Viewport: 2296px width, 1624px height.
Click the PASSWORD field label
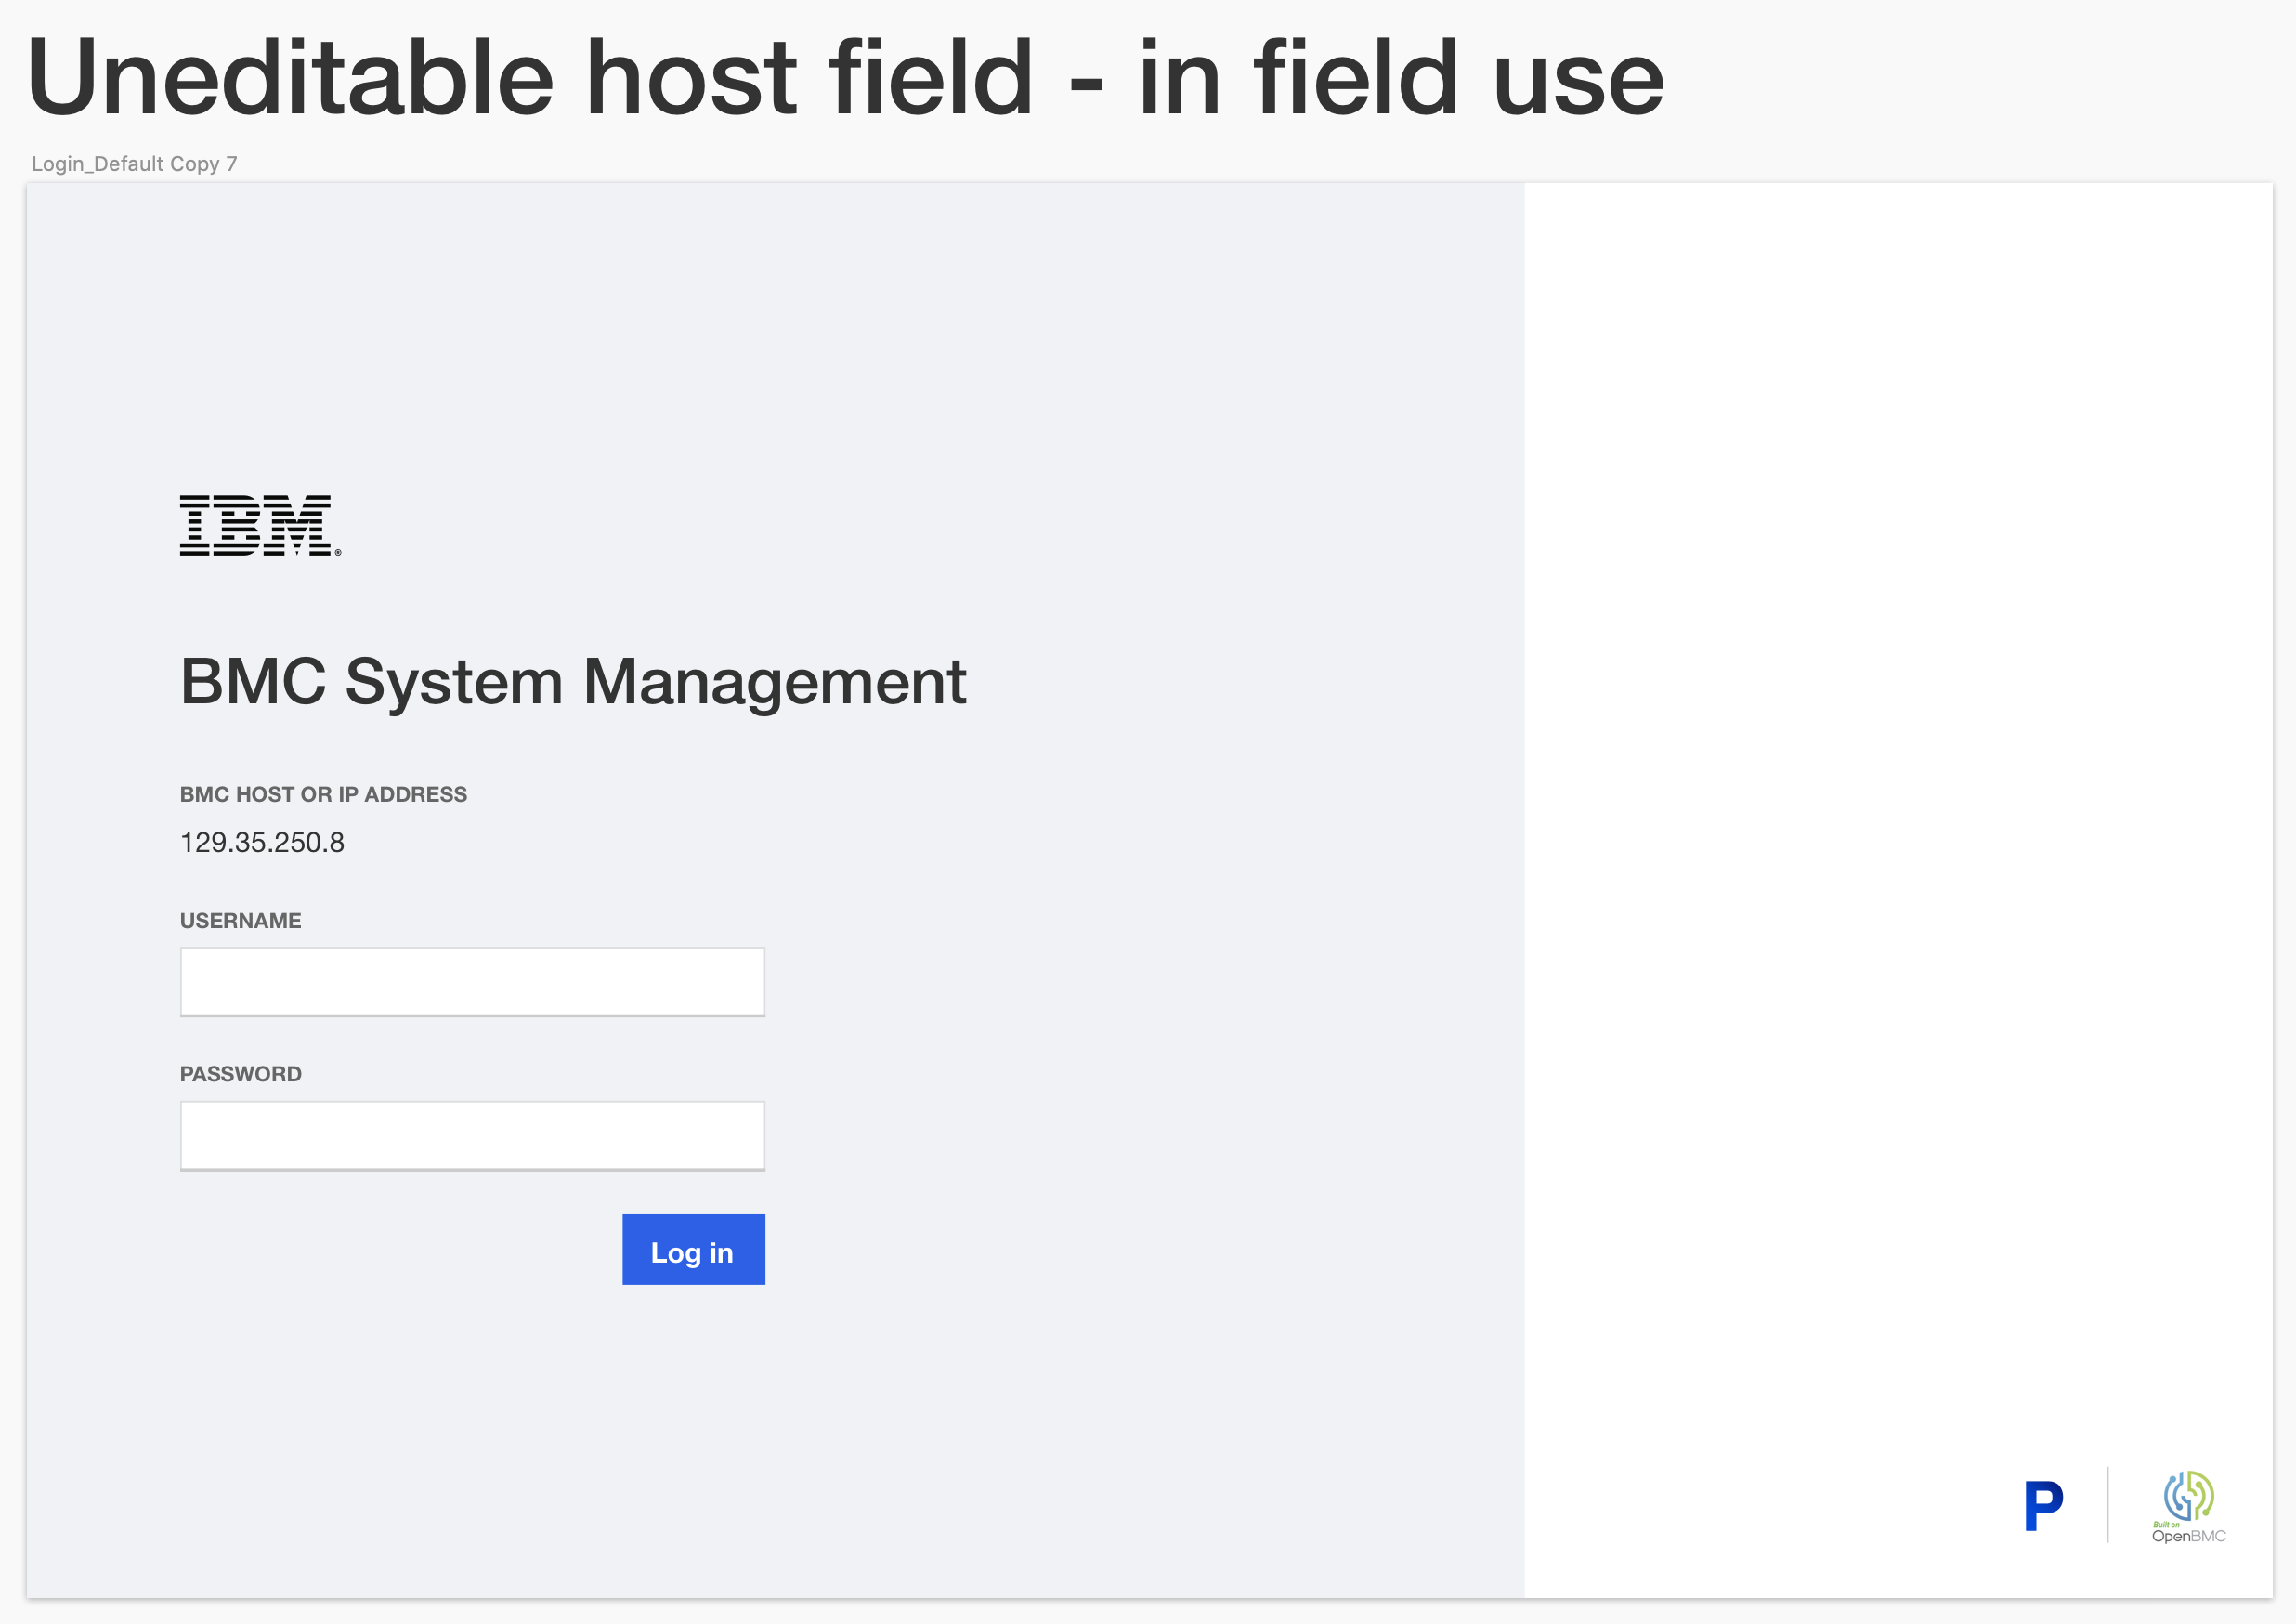240,1073
